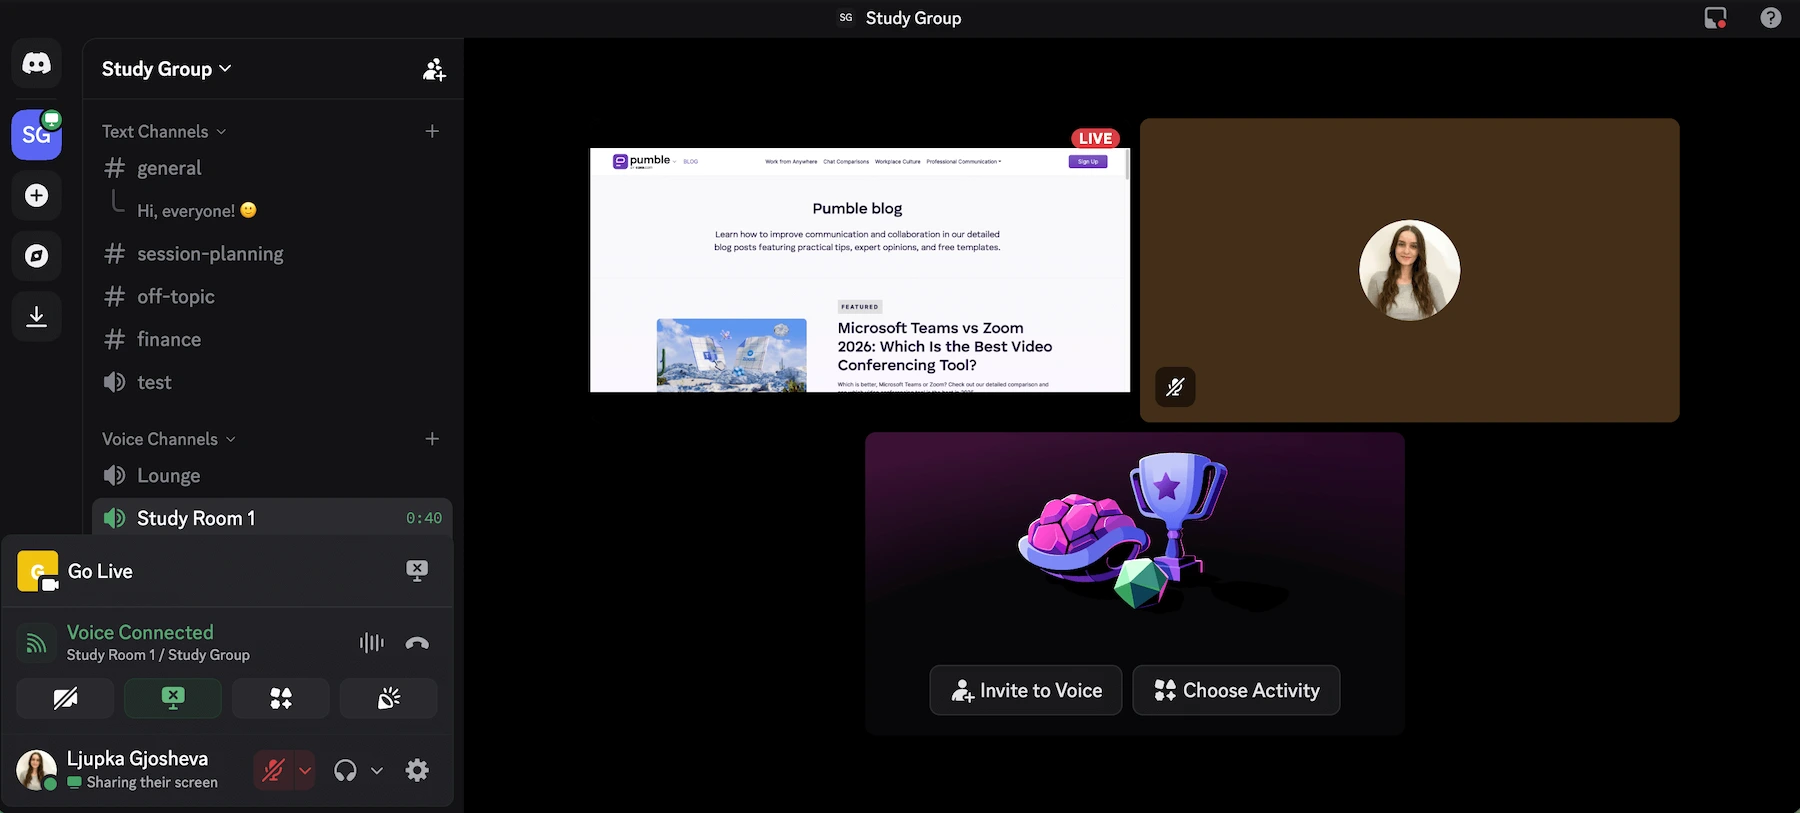The height and width of the screenshot is (813, 1800).
Task: Open Explore Discoverable Servers compass icon
Action: click(x=37, y=256)
